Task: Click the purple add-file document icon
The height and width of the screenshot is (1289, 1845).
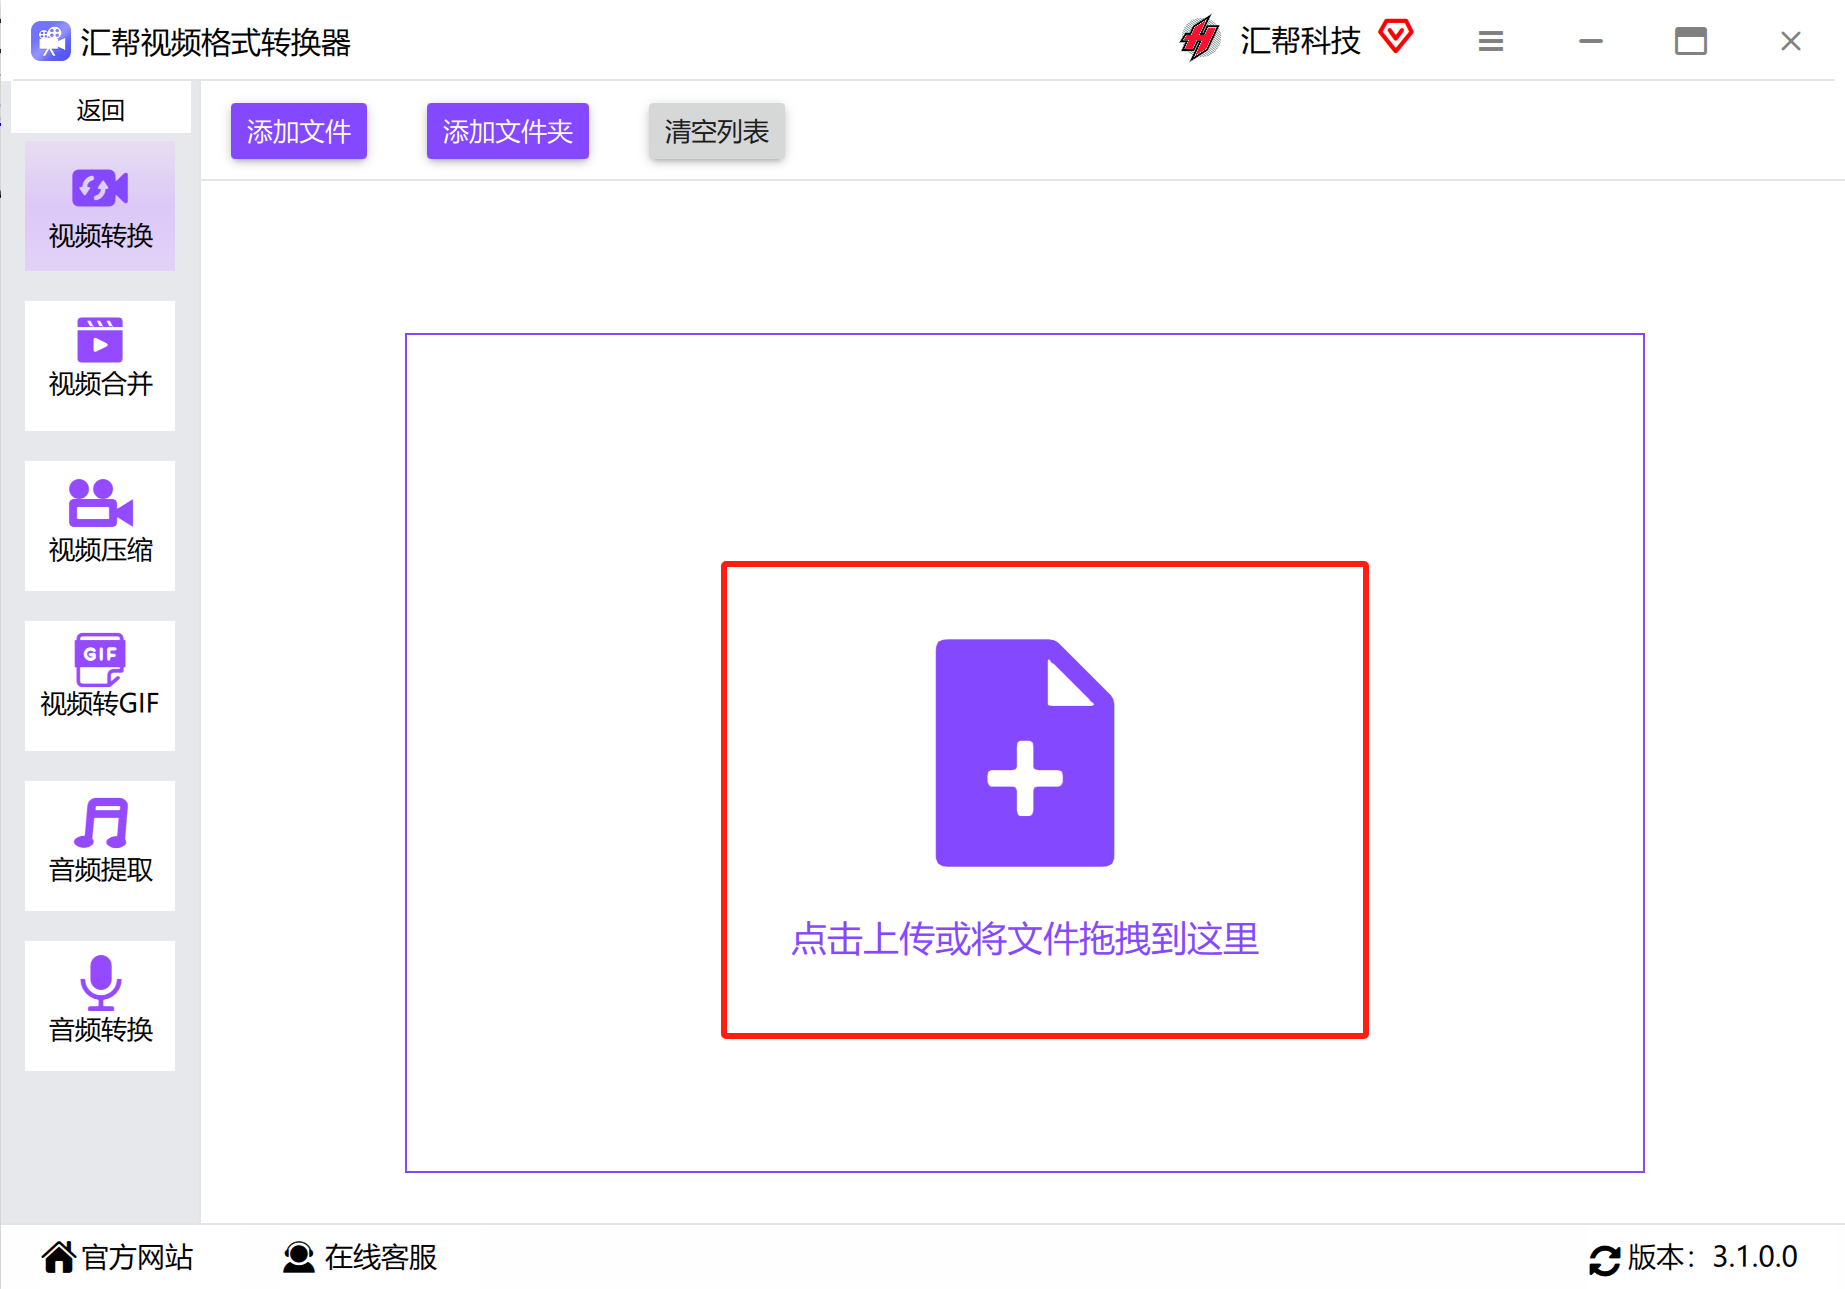Action: 1024,752
